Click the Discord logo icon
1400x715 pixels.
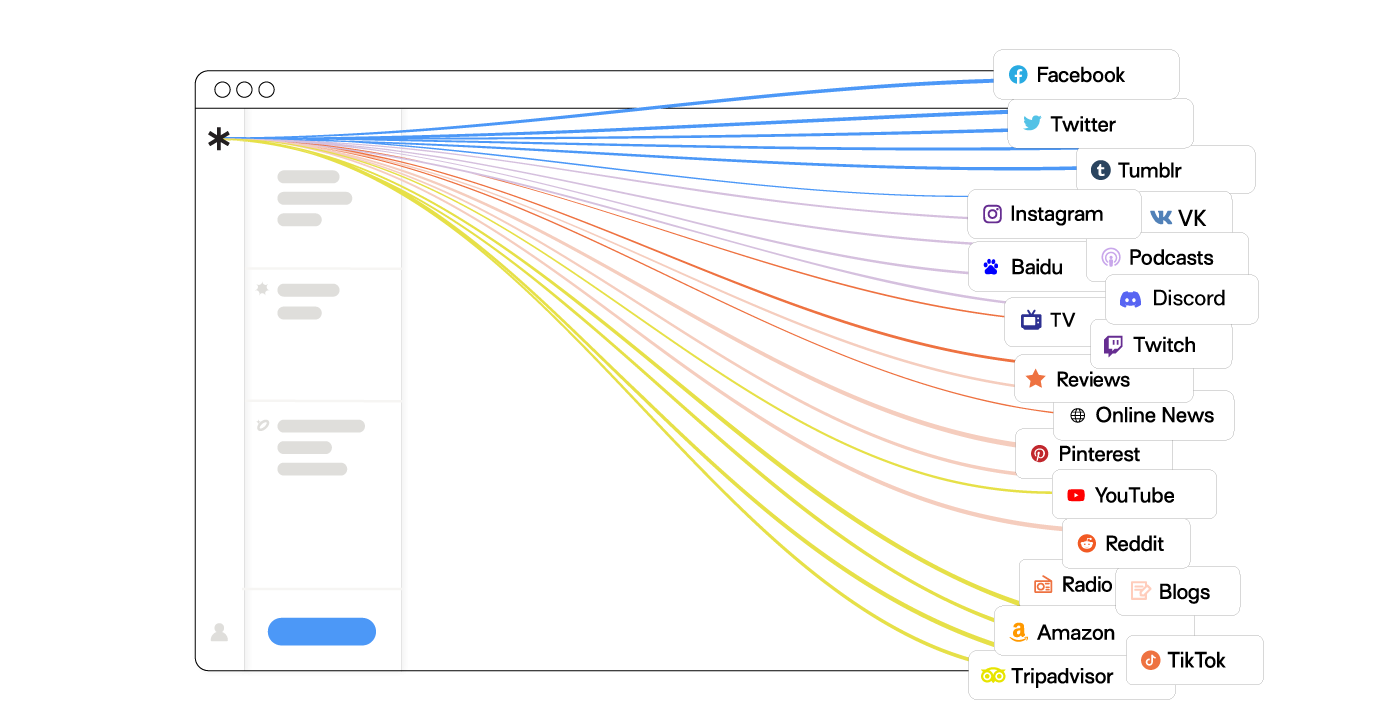tap(1130, 299)
